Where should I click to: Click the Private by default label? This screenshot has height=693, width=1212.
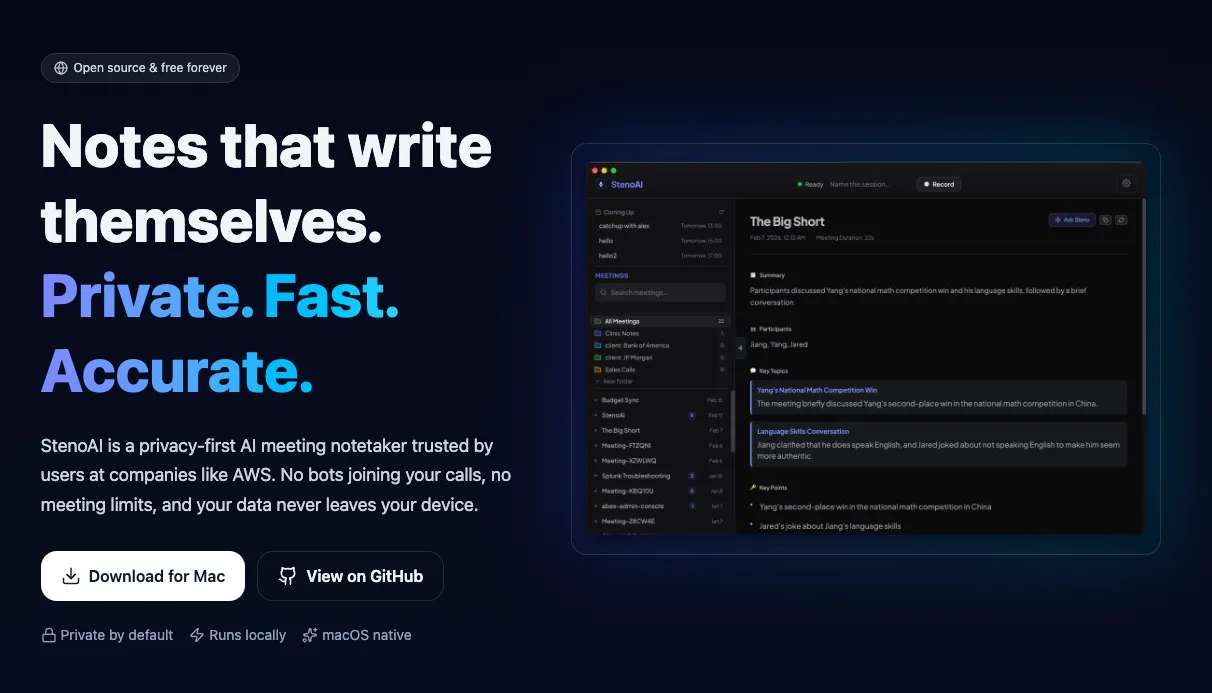coord(117,635)
